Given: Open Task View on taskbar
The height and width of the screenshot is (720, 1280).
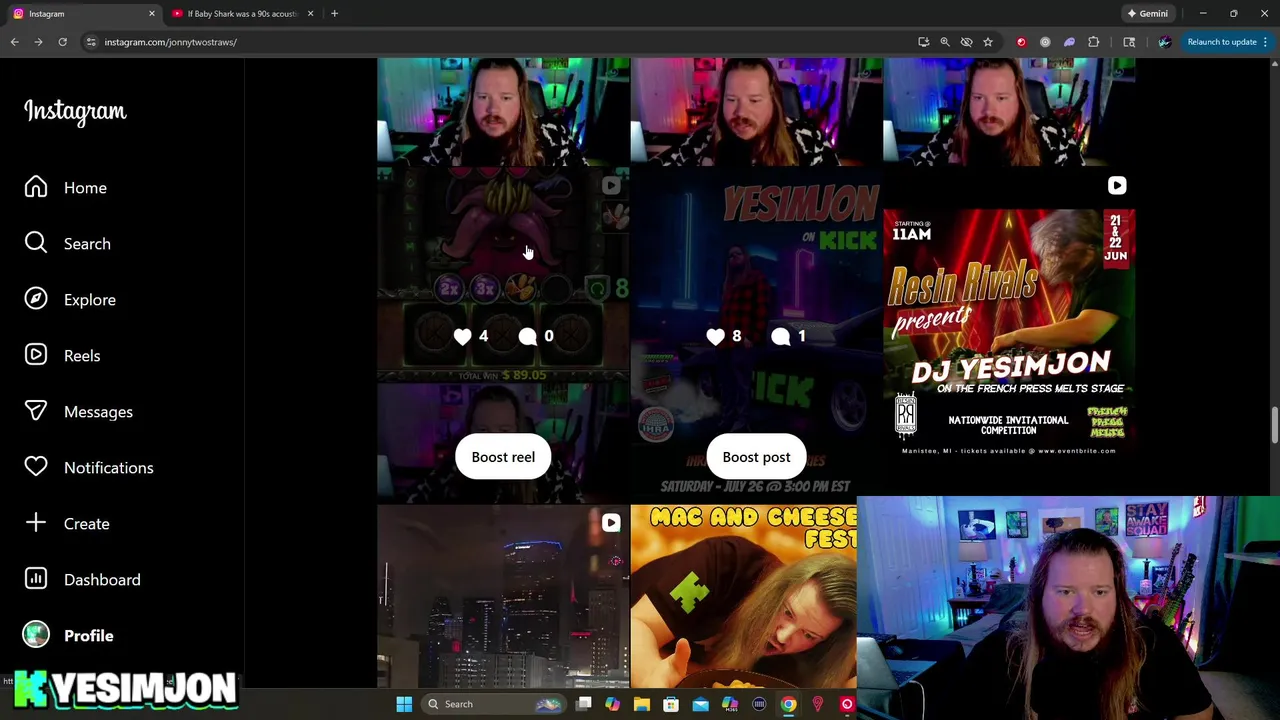Looking at the screenshot, I should [584, 704].
